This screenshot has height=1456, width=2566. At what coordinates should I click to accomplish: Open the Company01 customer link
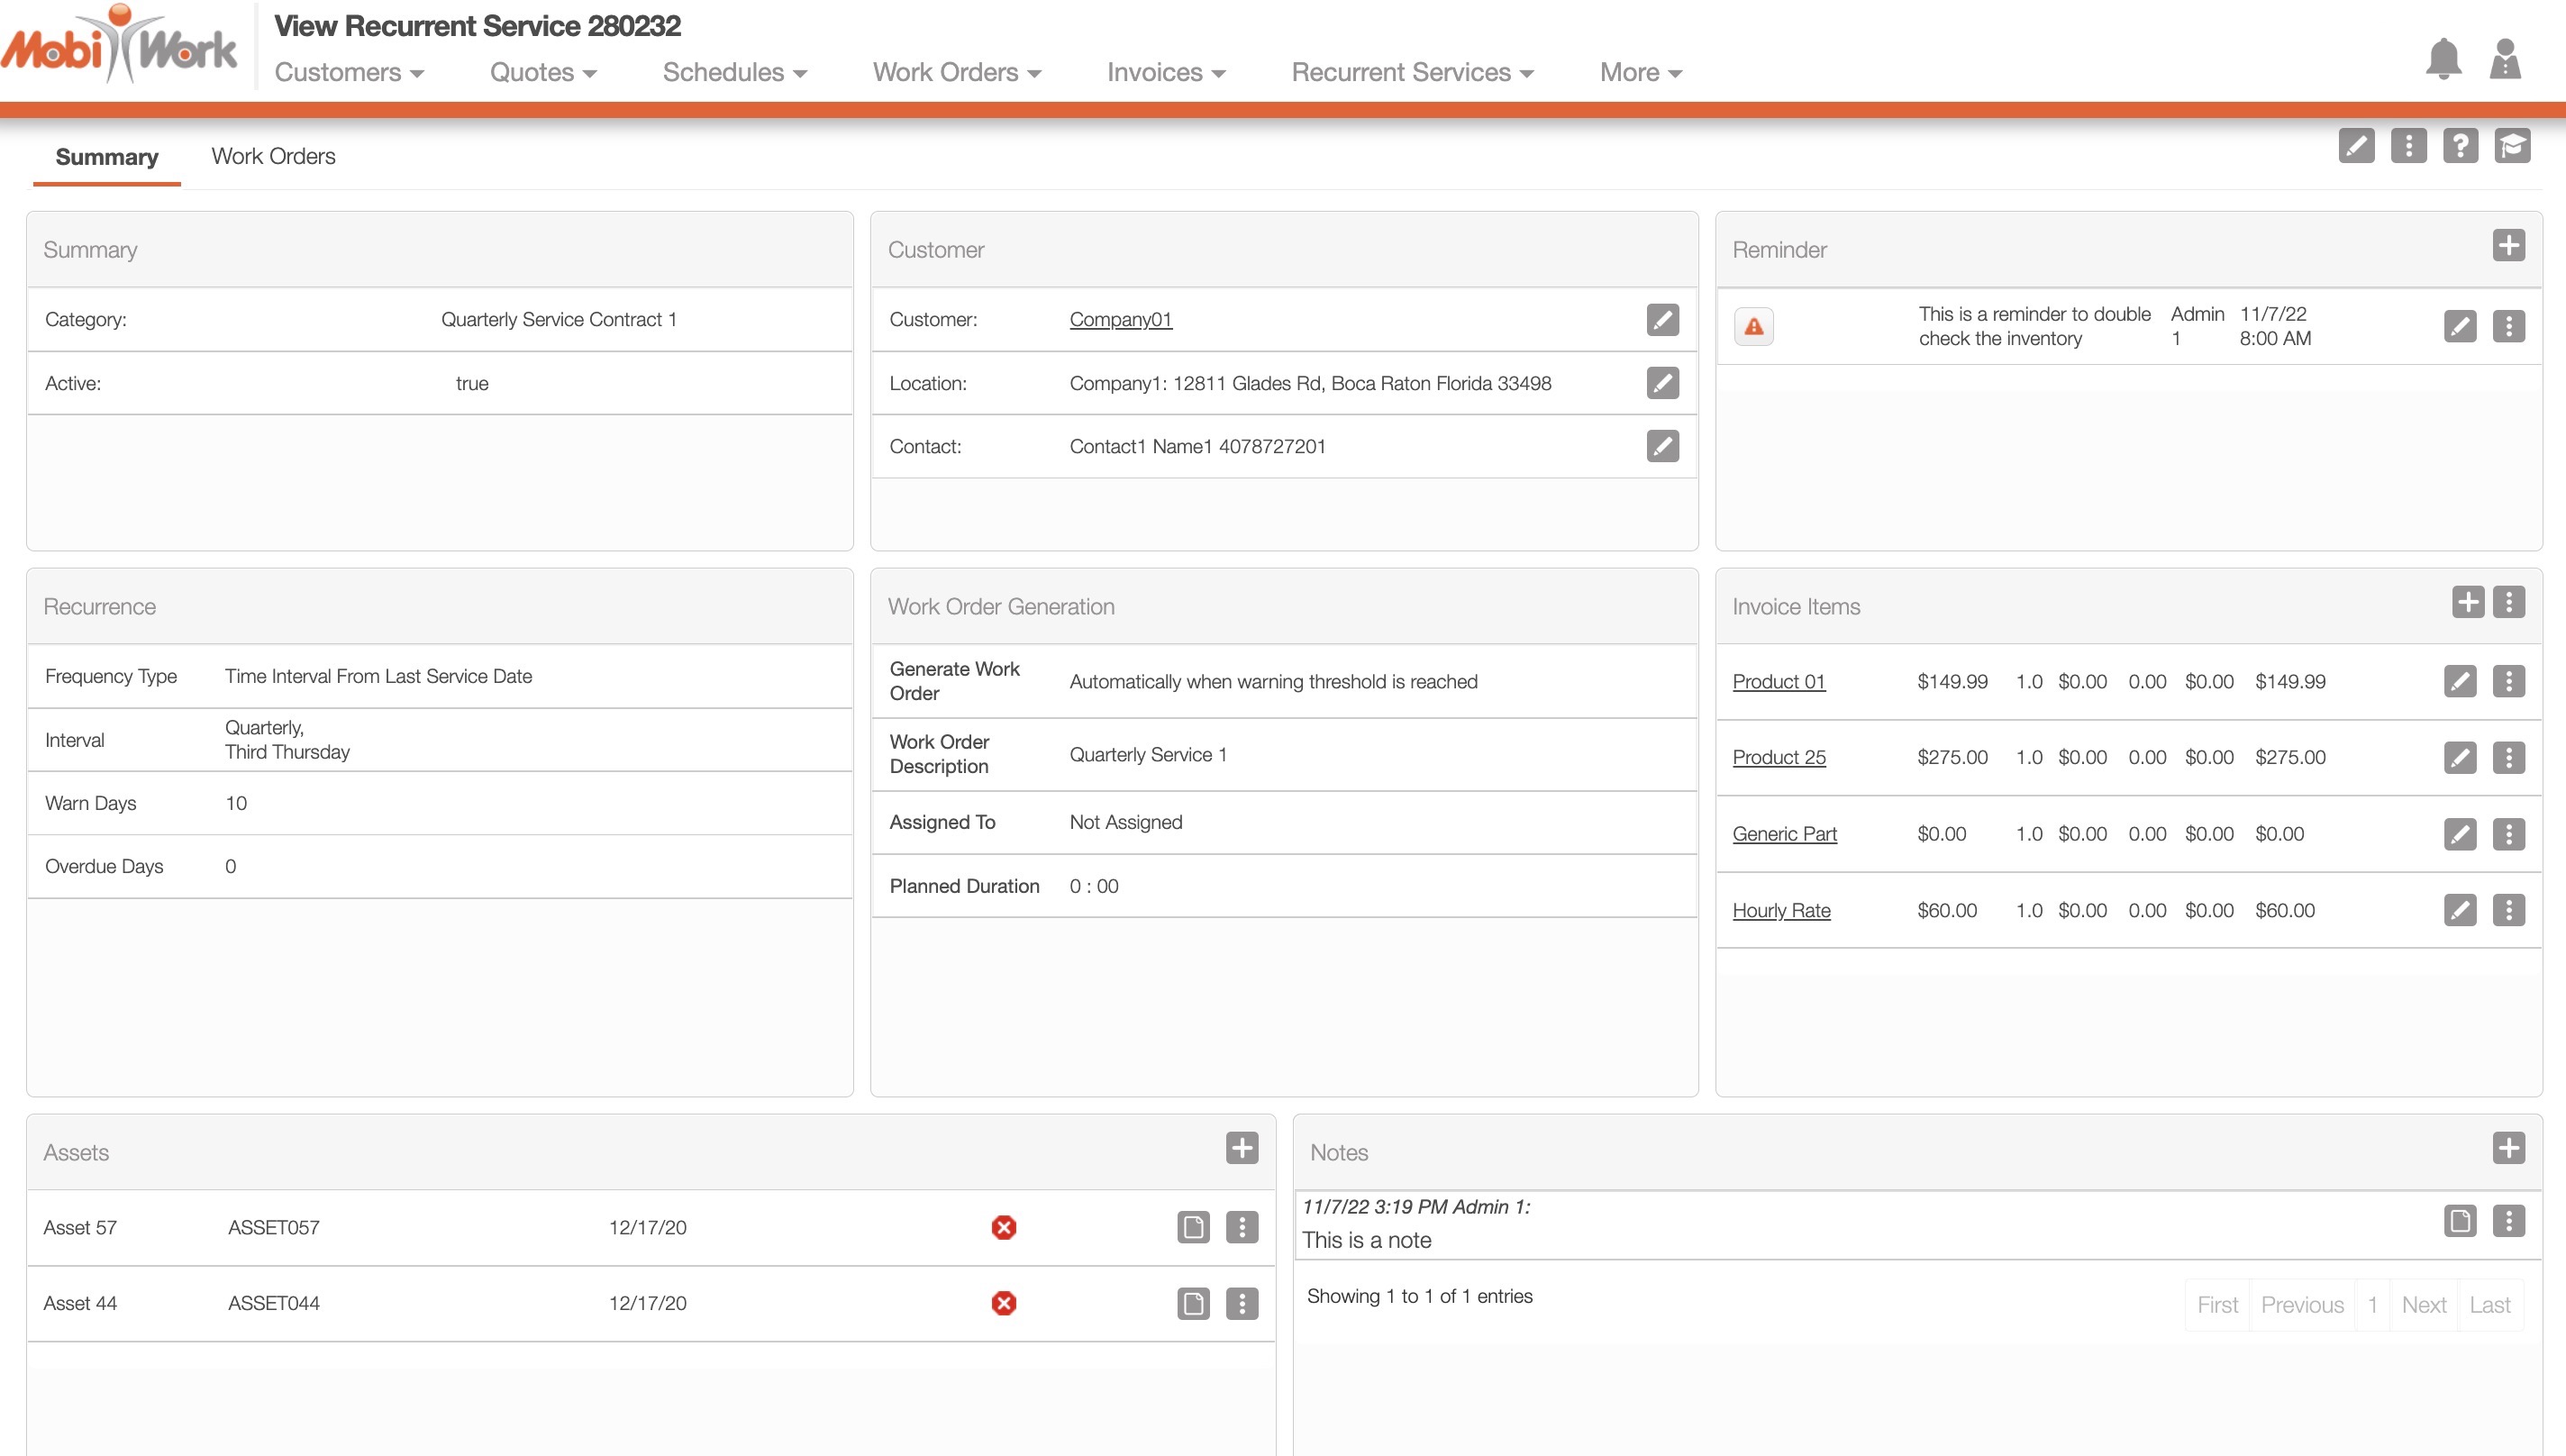1120,319
